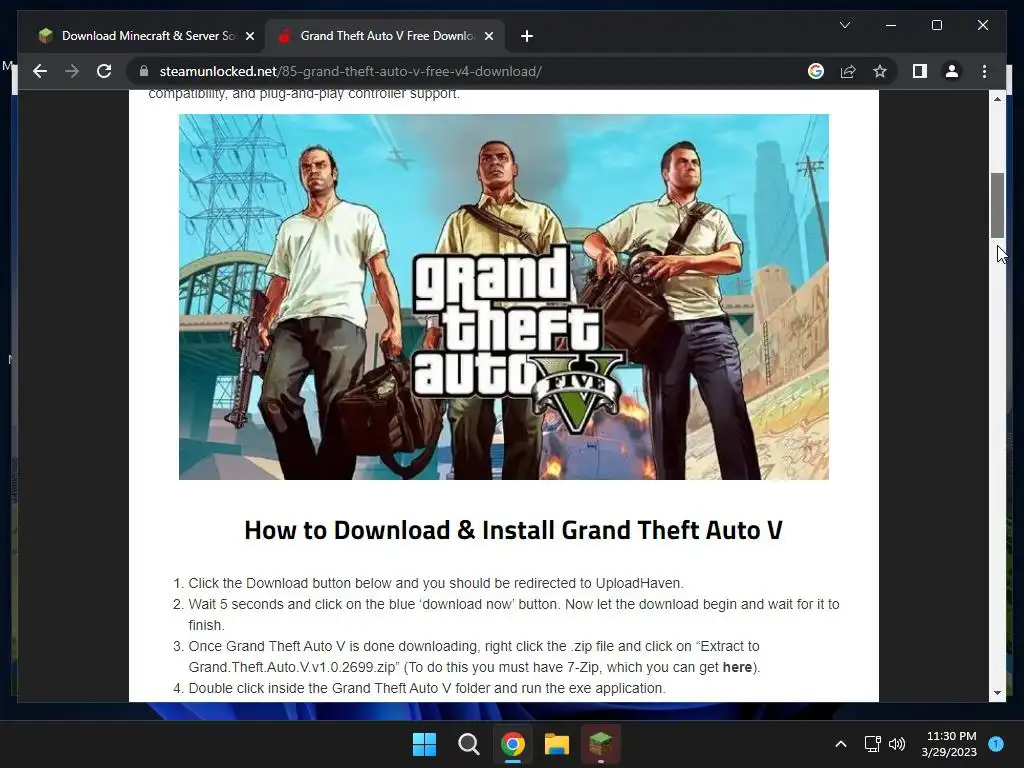Image resolution: width=1024 pixels, height=768 pixels.
Task: Maximize the Chrome window
Action: pos(936,25)
